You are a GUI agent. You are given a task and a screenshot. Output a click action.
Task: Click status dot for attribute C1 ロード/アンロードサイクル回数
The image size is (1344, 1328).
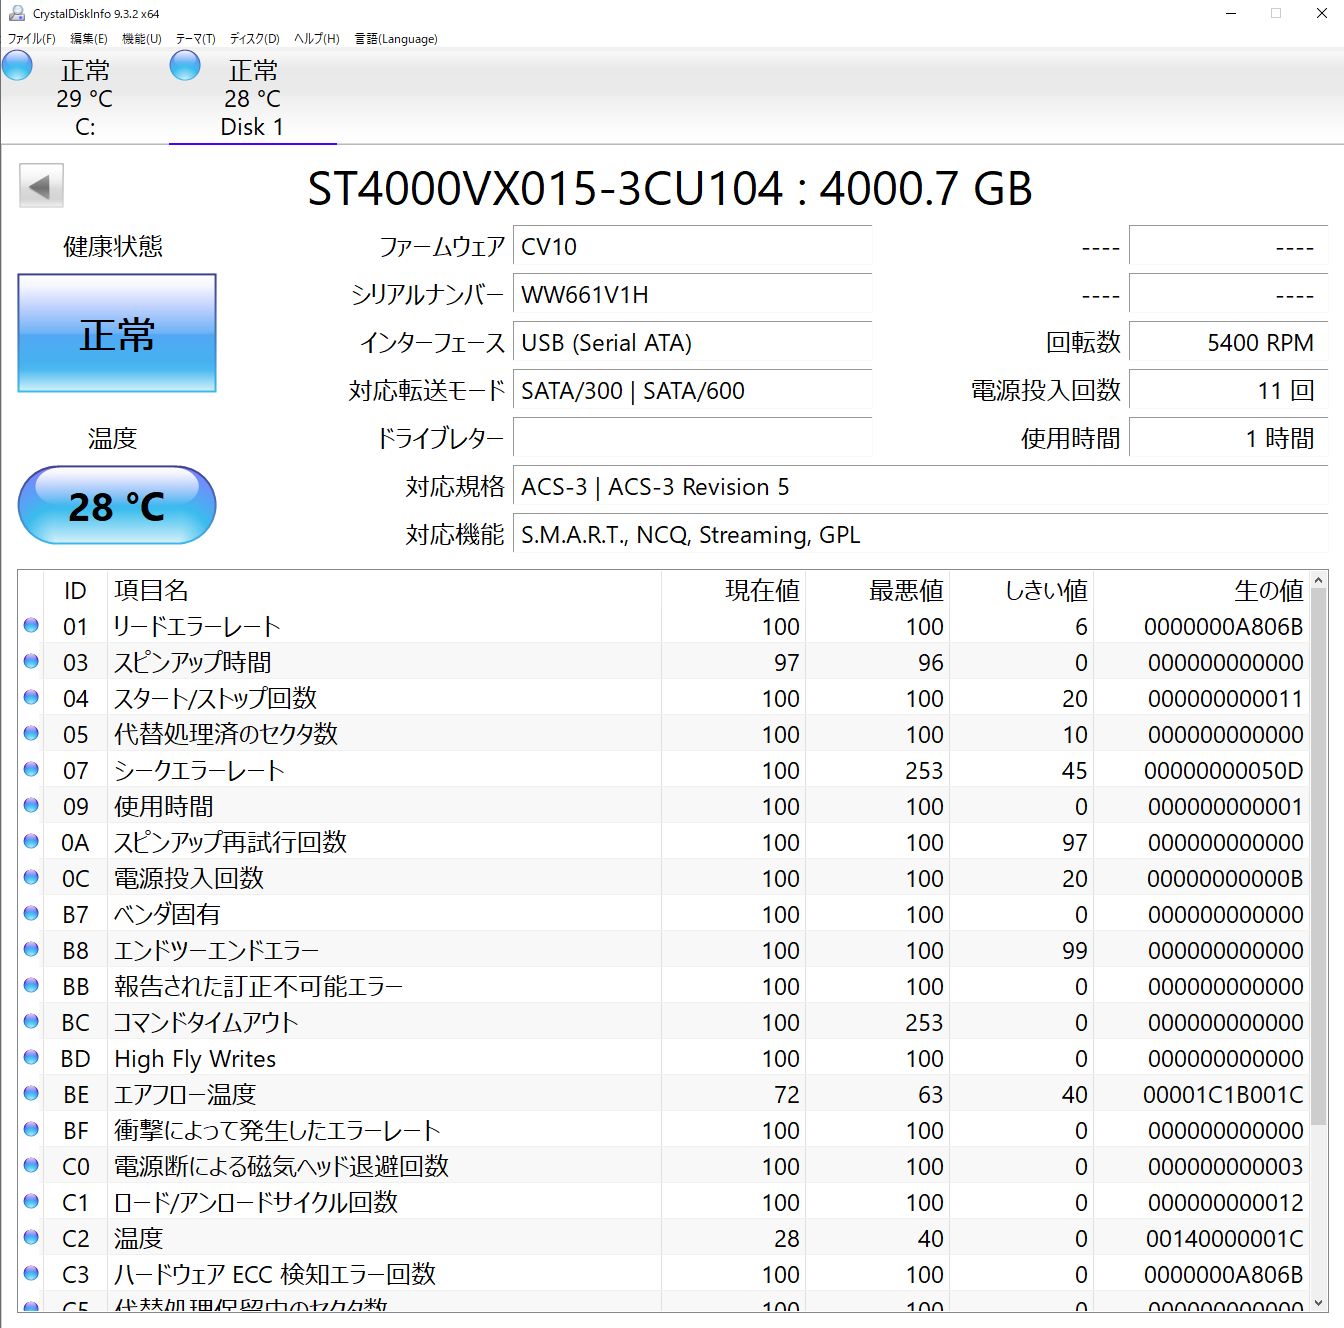click(31, 1201)
